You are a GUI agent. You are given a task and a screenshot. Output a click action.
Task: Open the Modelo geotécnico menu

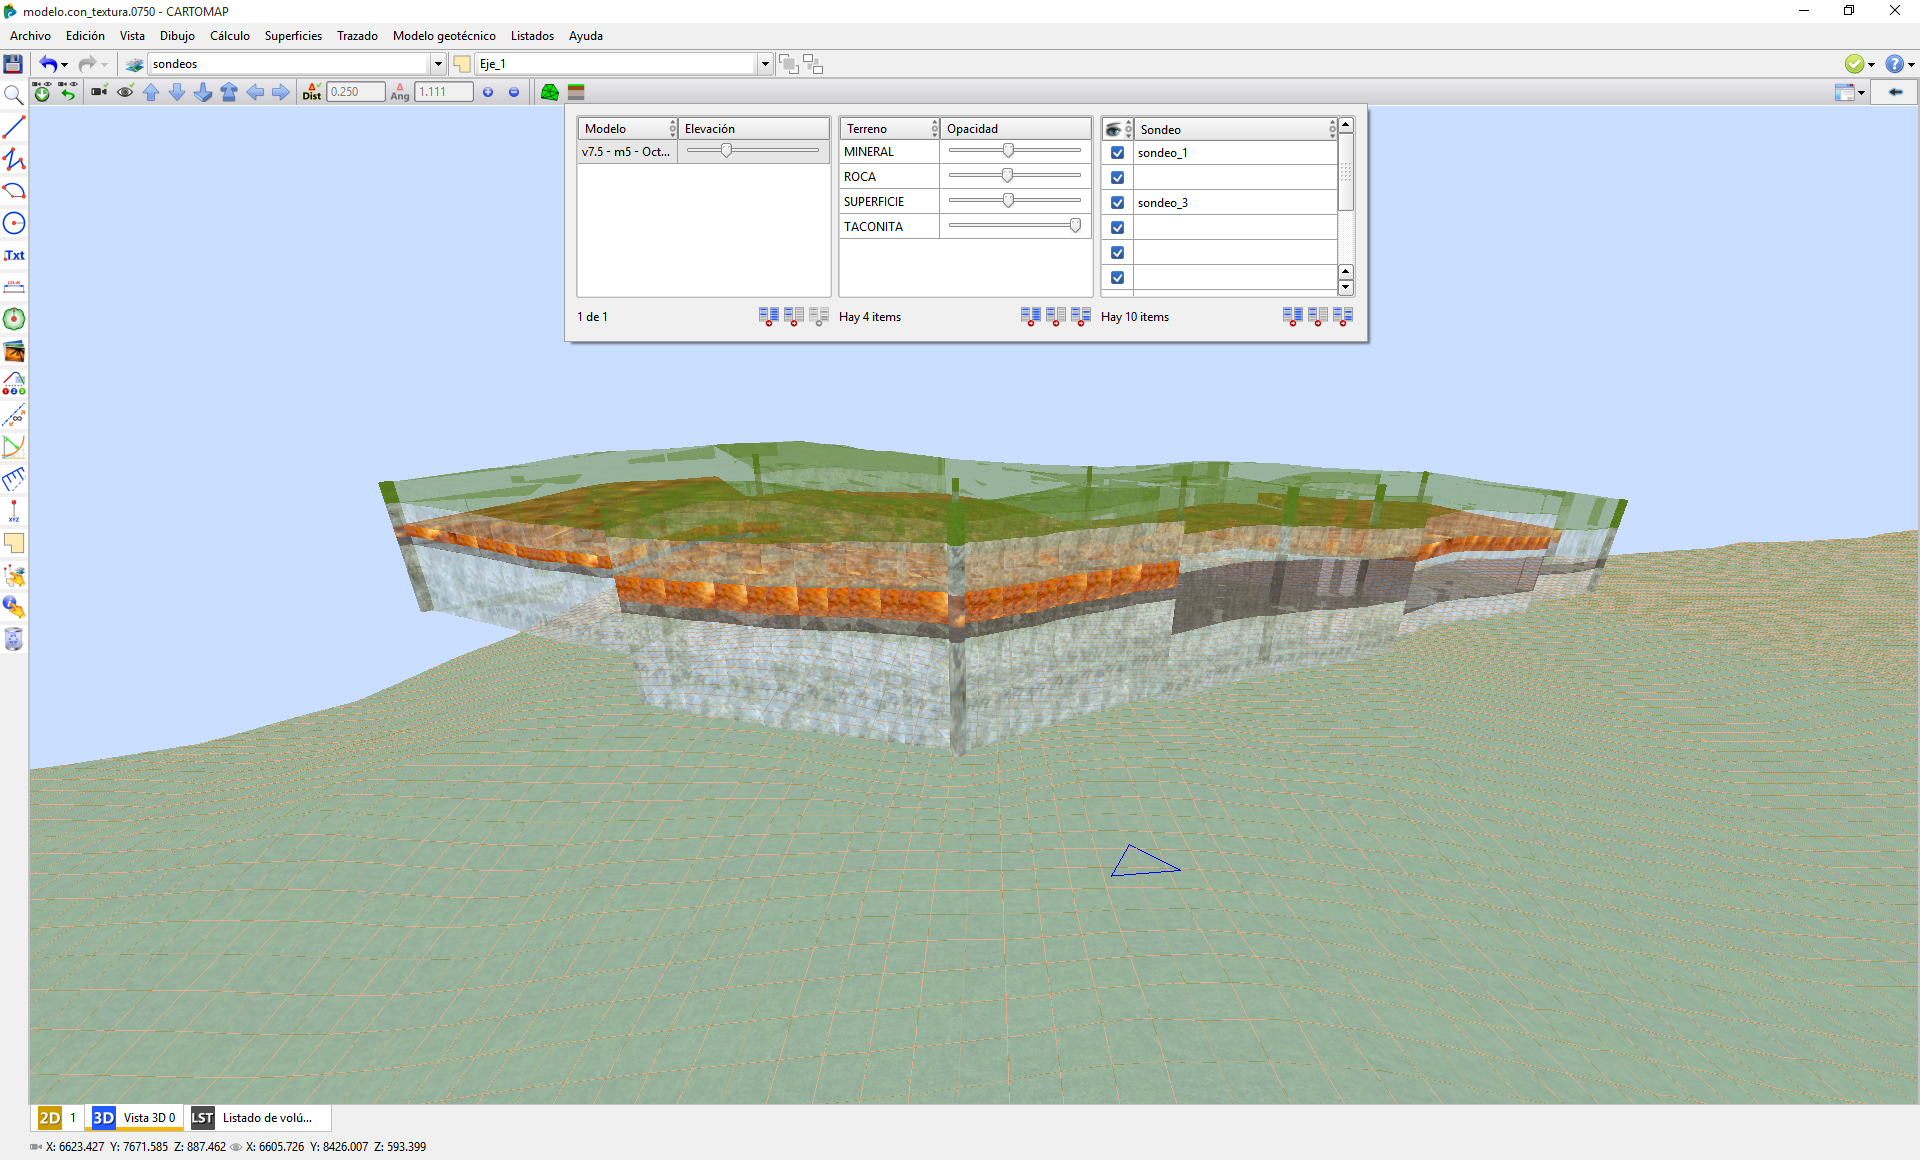coord(444,36)
